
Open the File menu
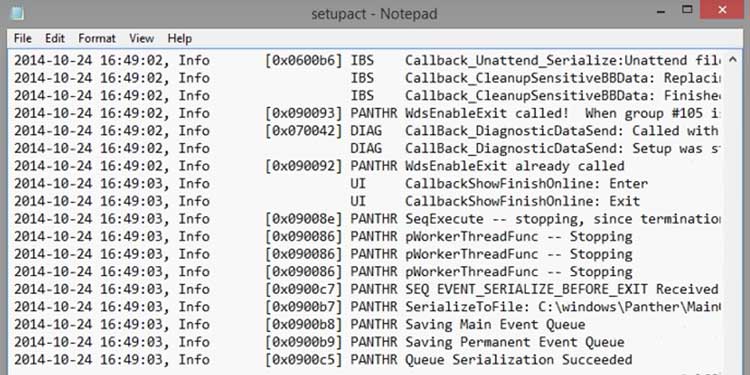coord(22,38)
